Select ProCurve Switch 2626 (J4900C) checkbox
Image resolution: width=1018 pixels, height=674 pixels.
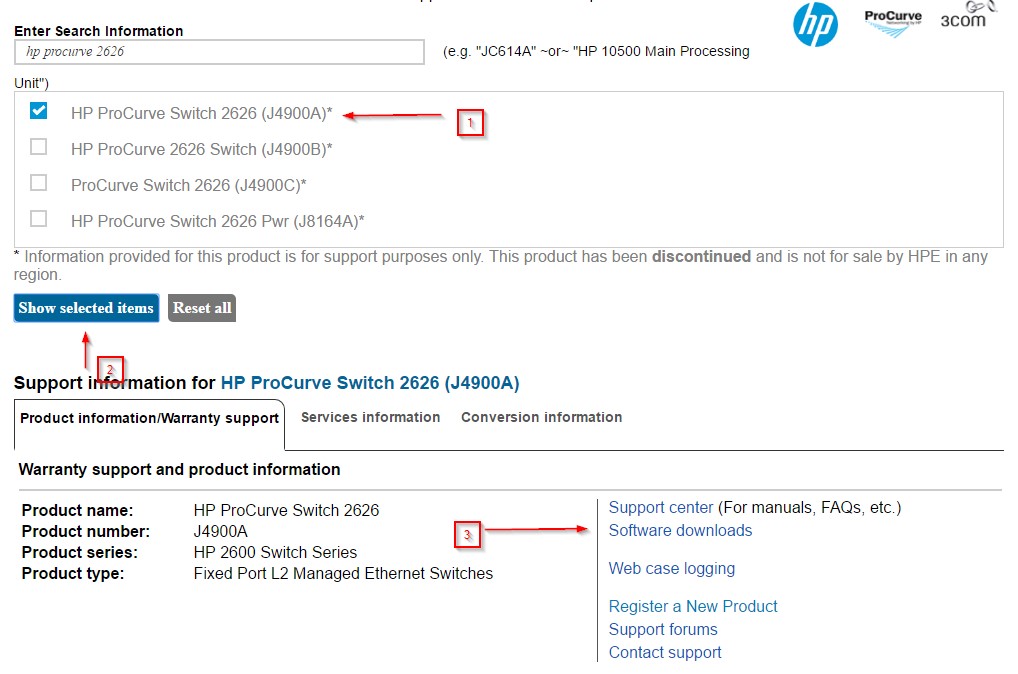point(38,182)
